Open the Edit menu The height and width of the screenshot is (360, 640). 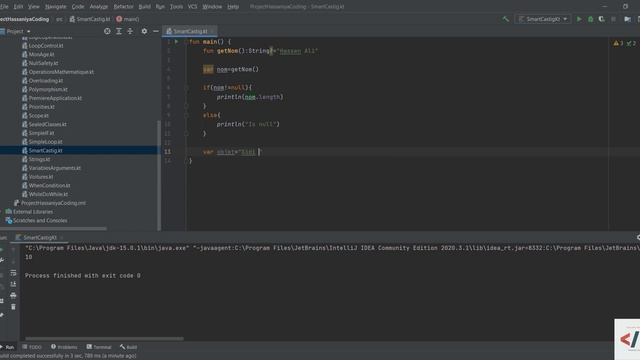tap(18, 7)
